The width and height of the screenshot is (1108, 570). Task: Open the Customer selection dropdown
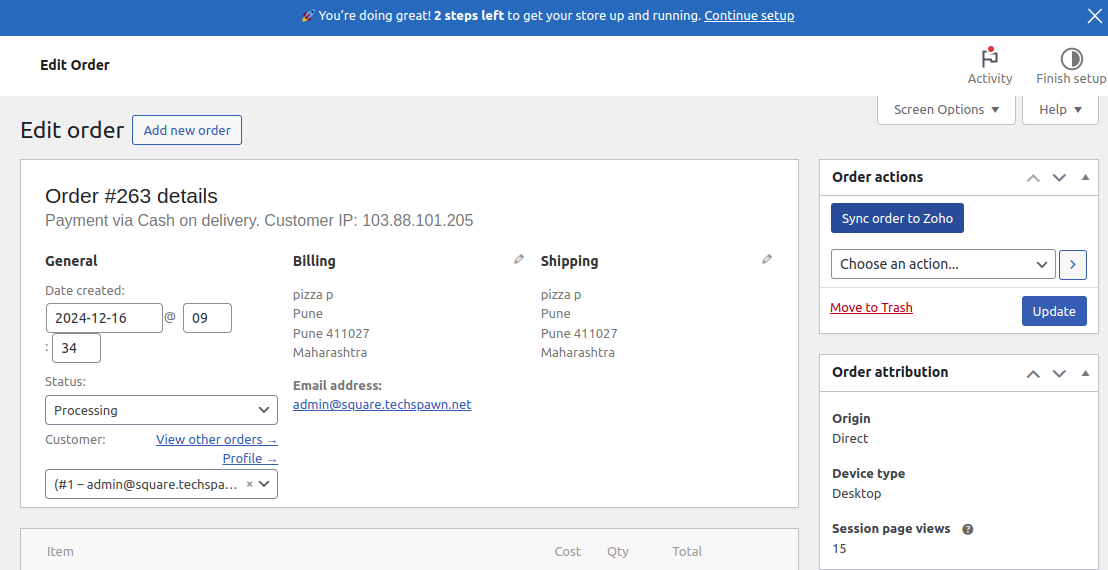coord(161,484)
